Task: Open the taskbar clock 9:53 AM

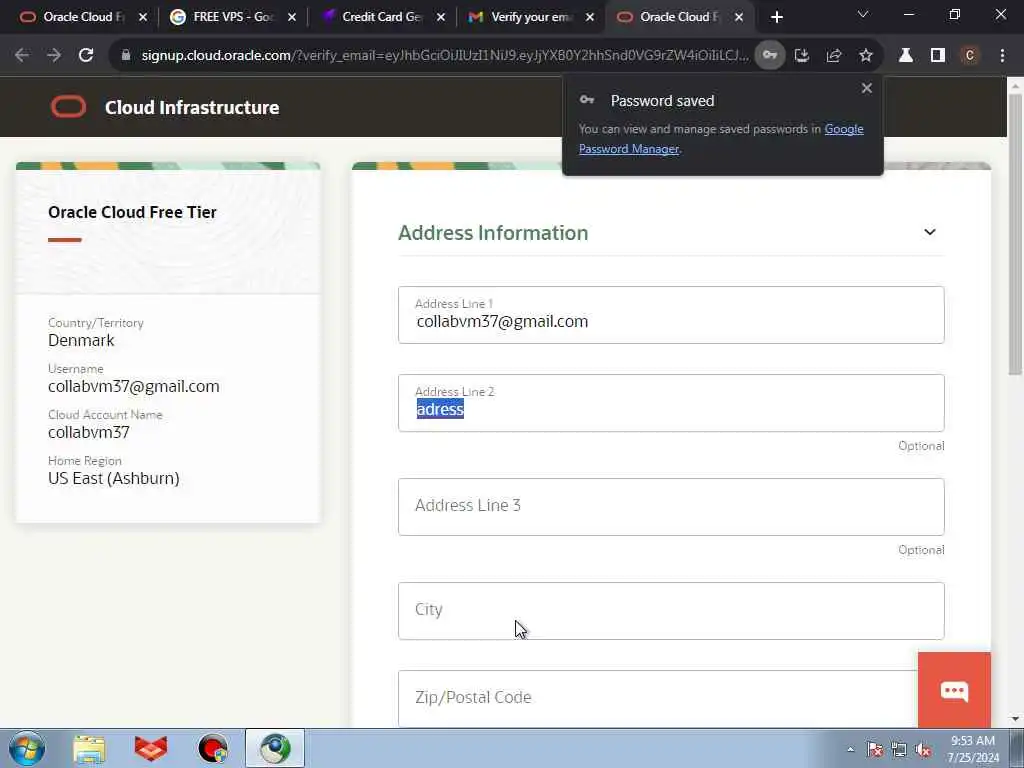Action: [973, 749]
